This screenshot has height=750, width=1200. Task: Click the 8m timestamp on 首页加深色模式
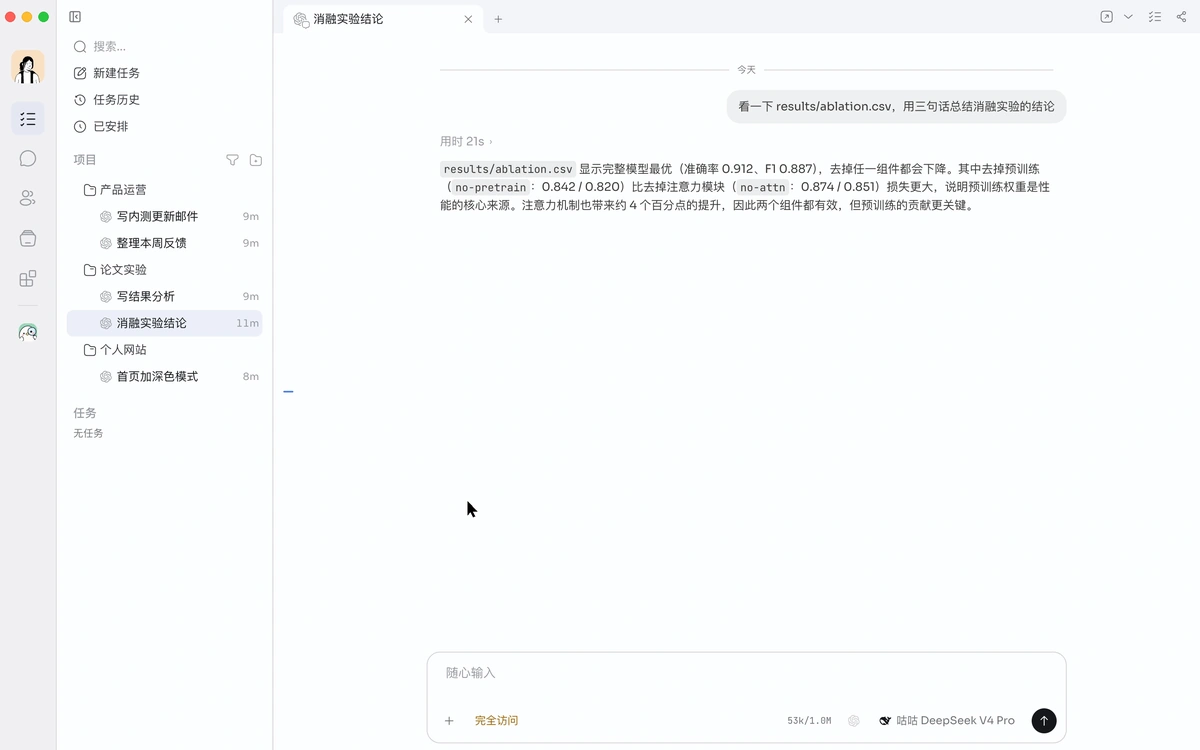(x=251, y=377)
